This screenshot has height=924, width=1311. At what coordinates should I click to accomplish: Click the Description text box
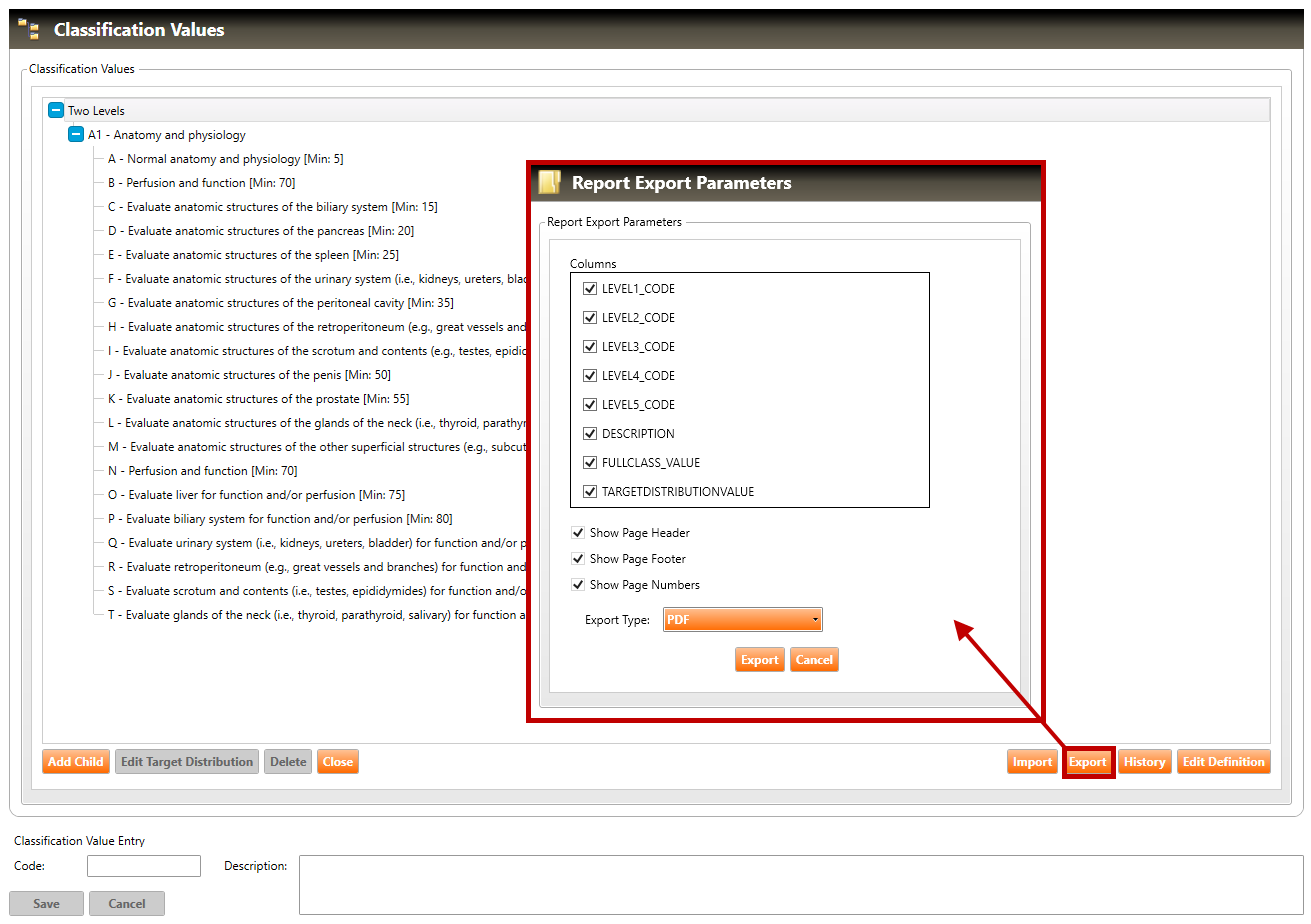[800, 884]
